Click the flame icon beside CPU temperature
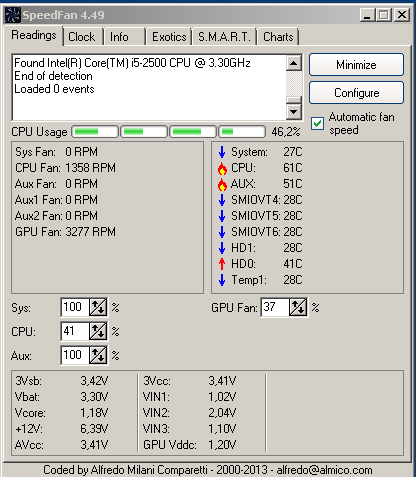This screenshot has width=417, height=480. 222,168
